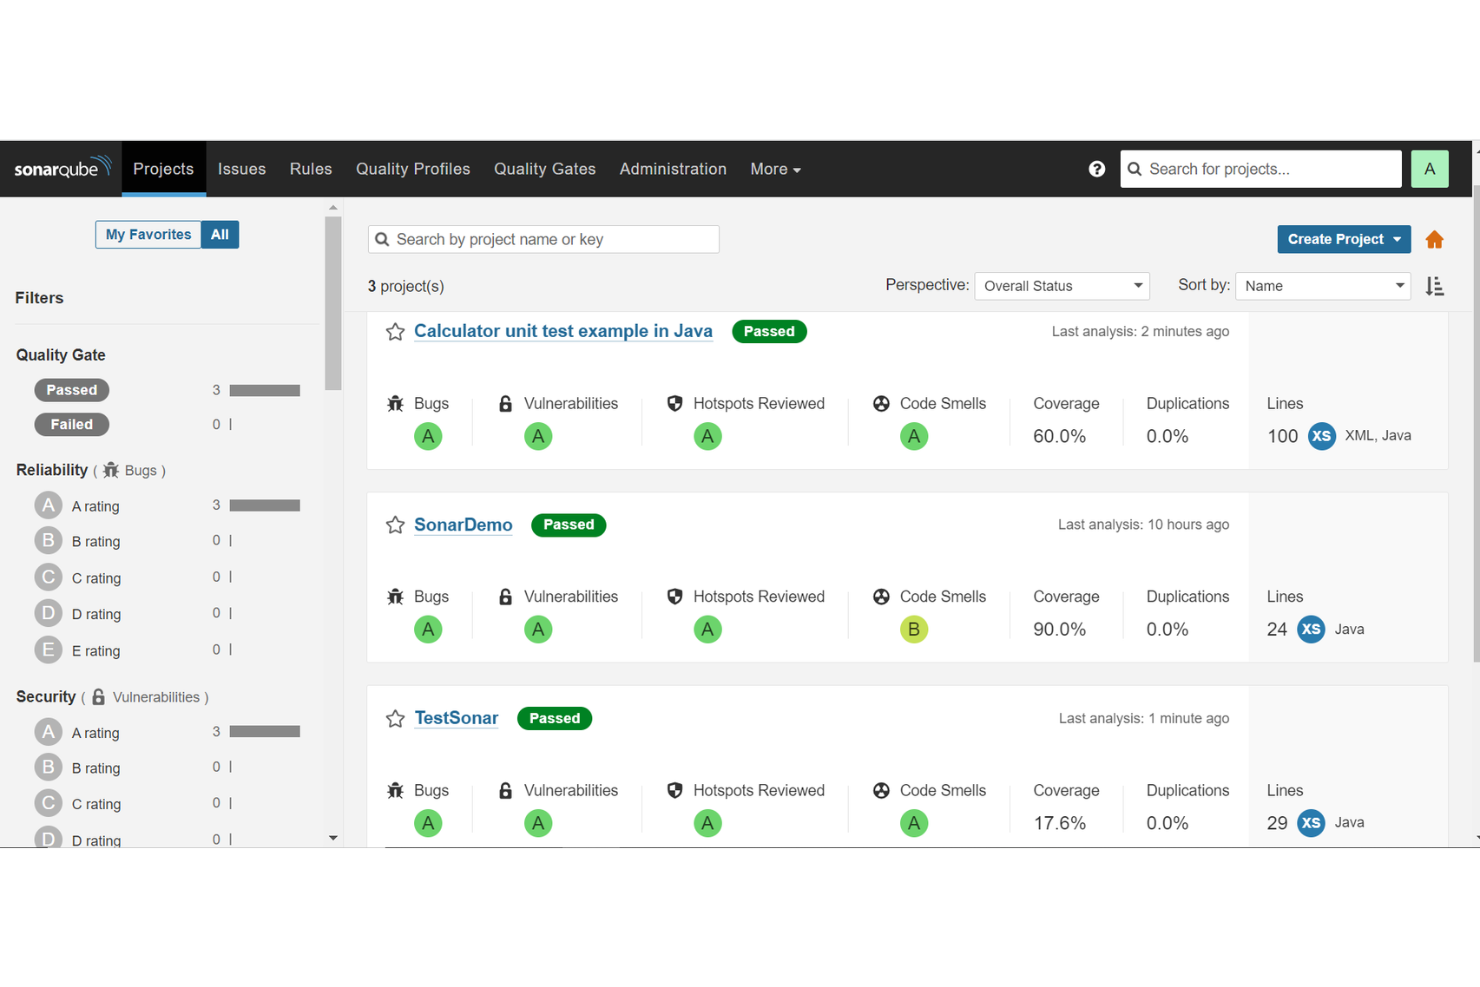
Task: Click the Bugs A rating of the Calculator project
Action: coord(428,436)
